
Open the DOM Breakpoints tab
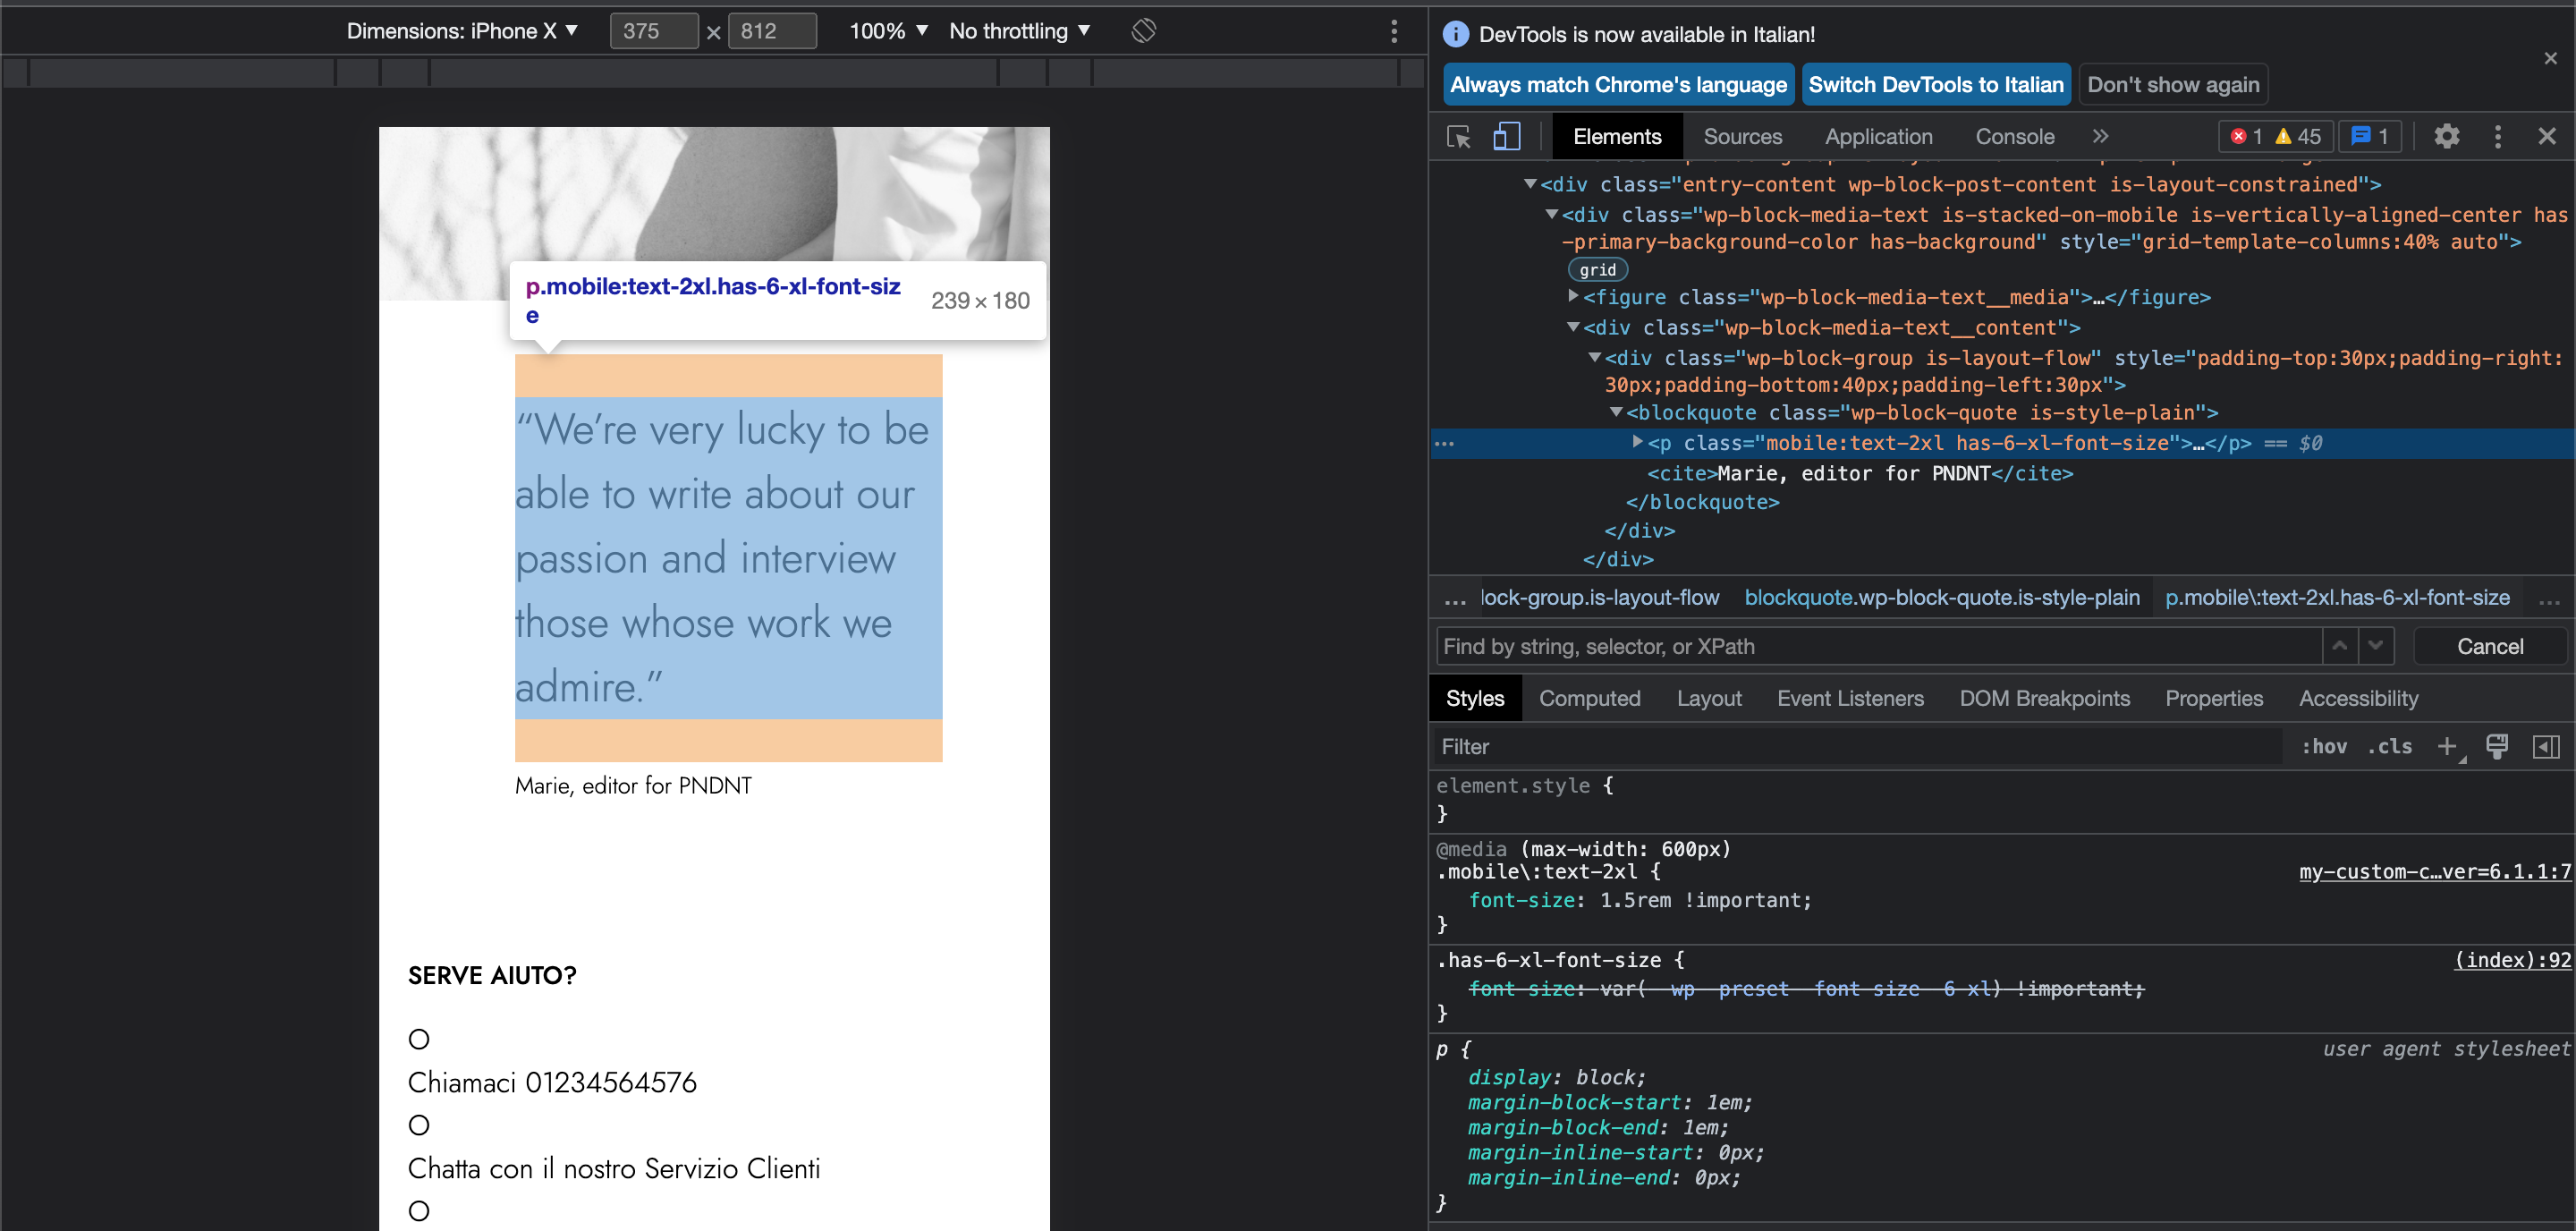[x=2043, y=698]
